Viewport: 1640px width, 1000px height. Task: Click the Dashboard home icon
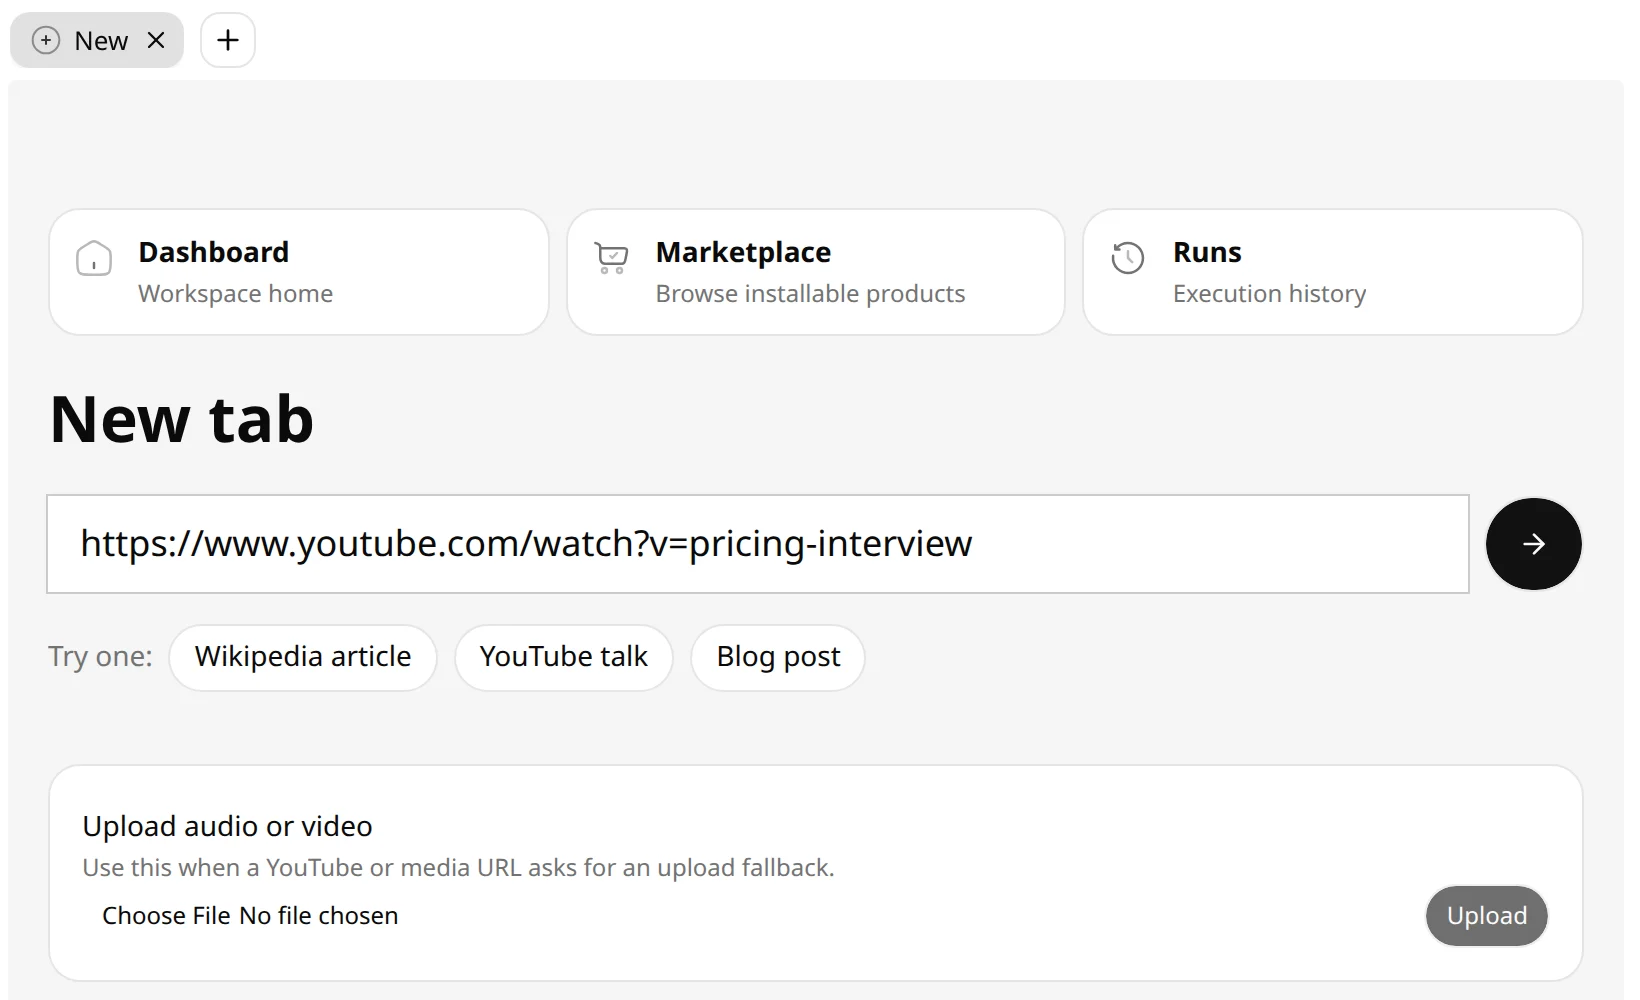[94, 258]
